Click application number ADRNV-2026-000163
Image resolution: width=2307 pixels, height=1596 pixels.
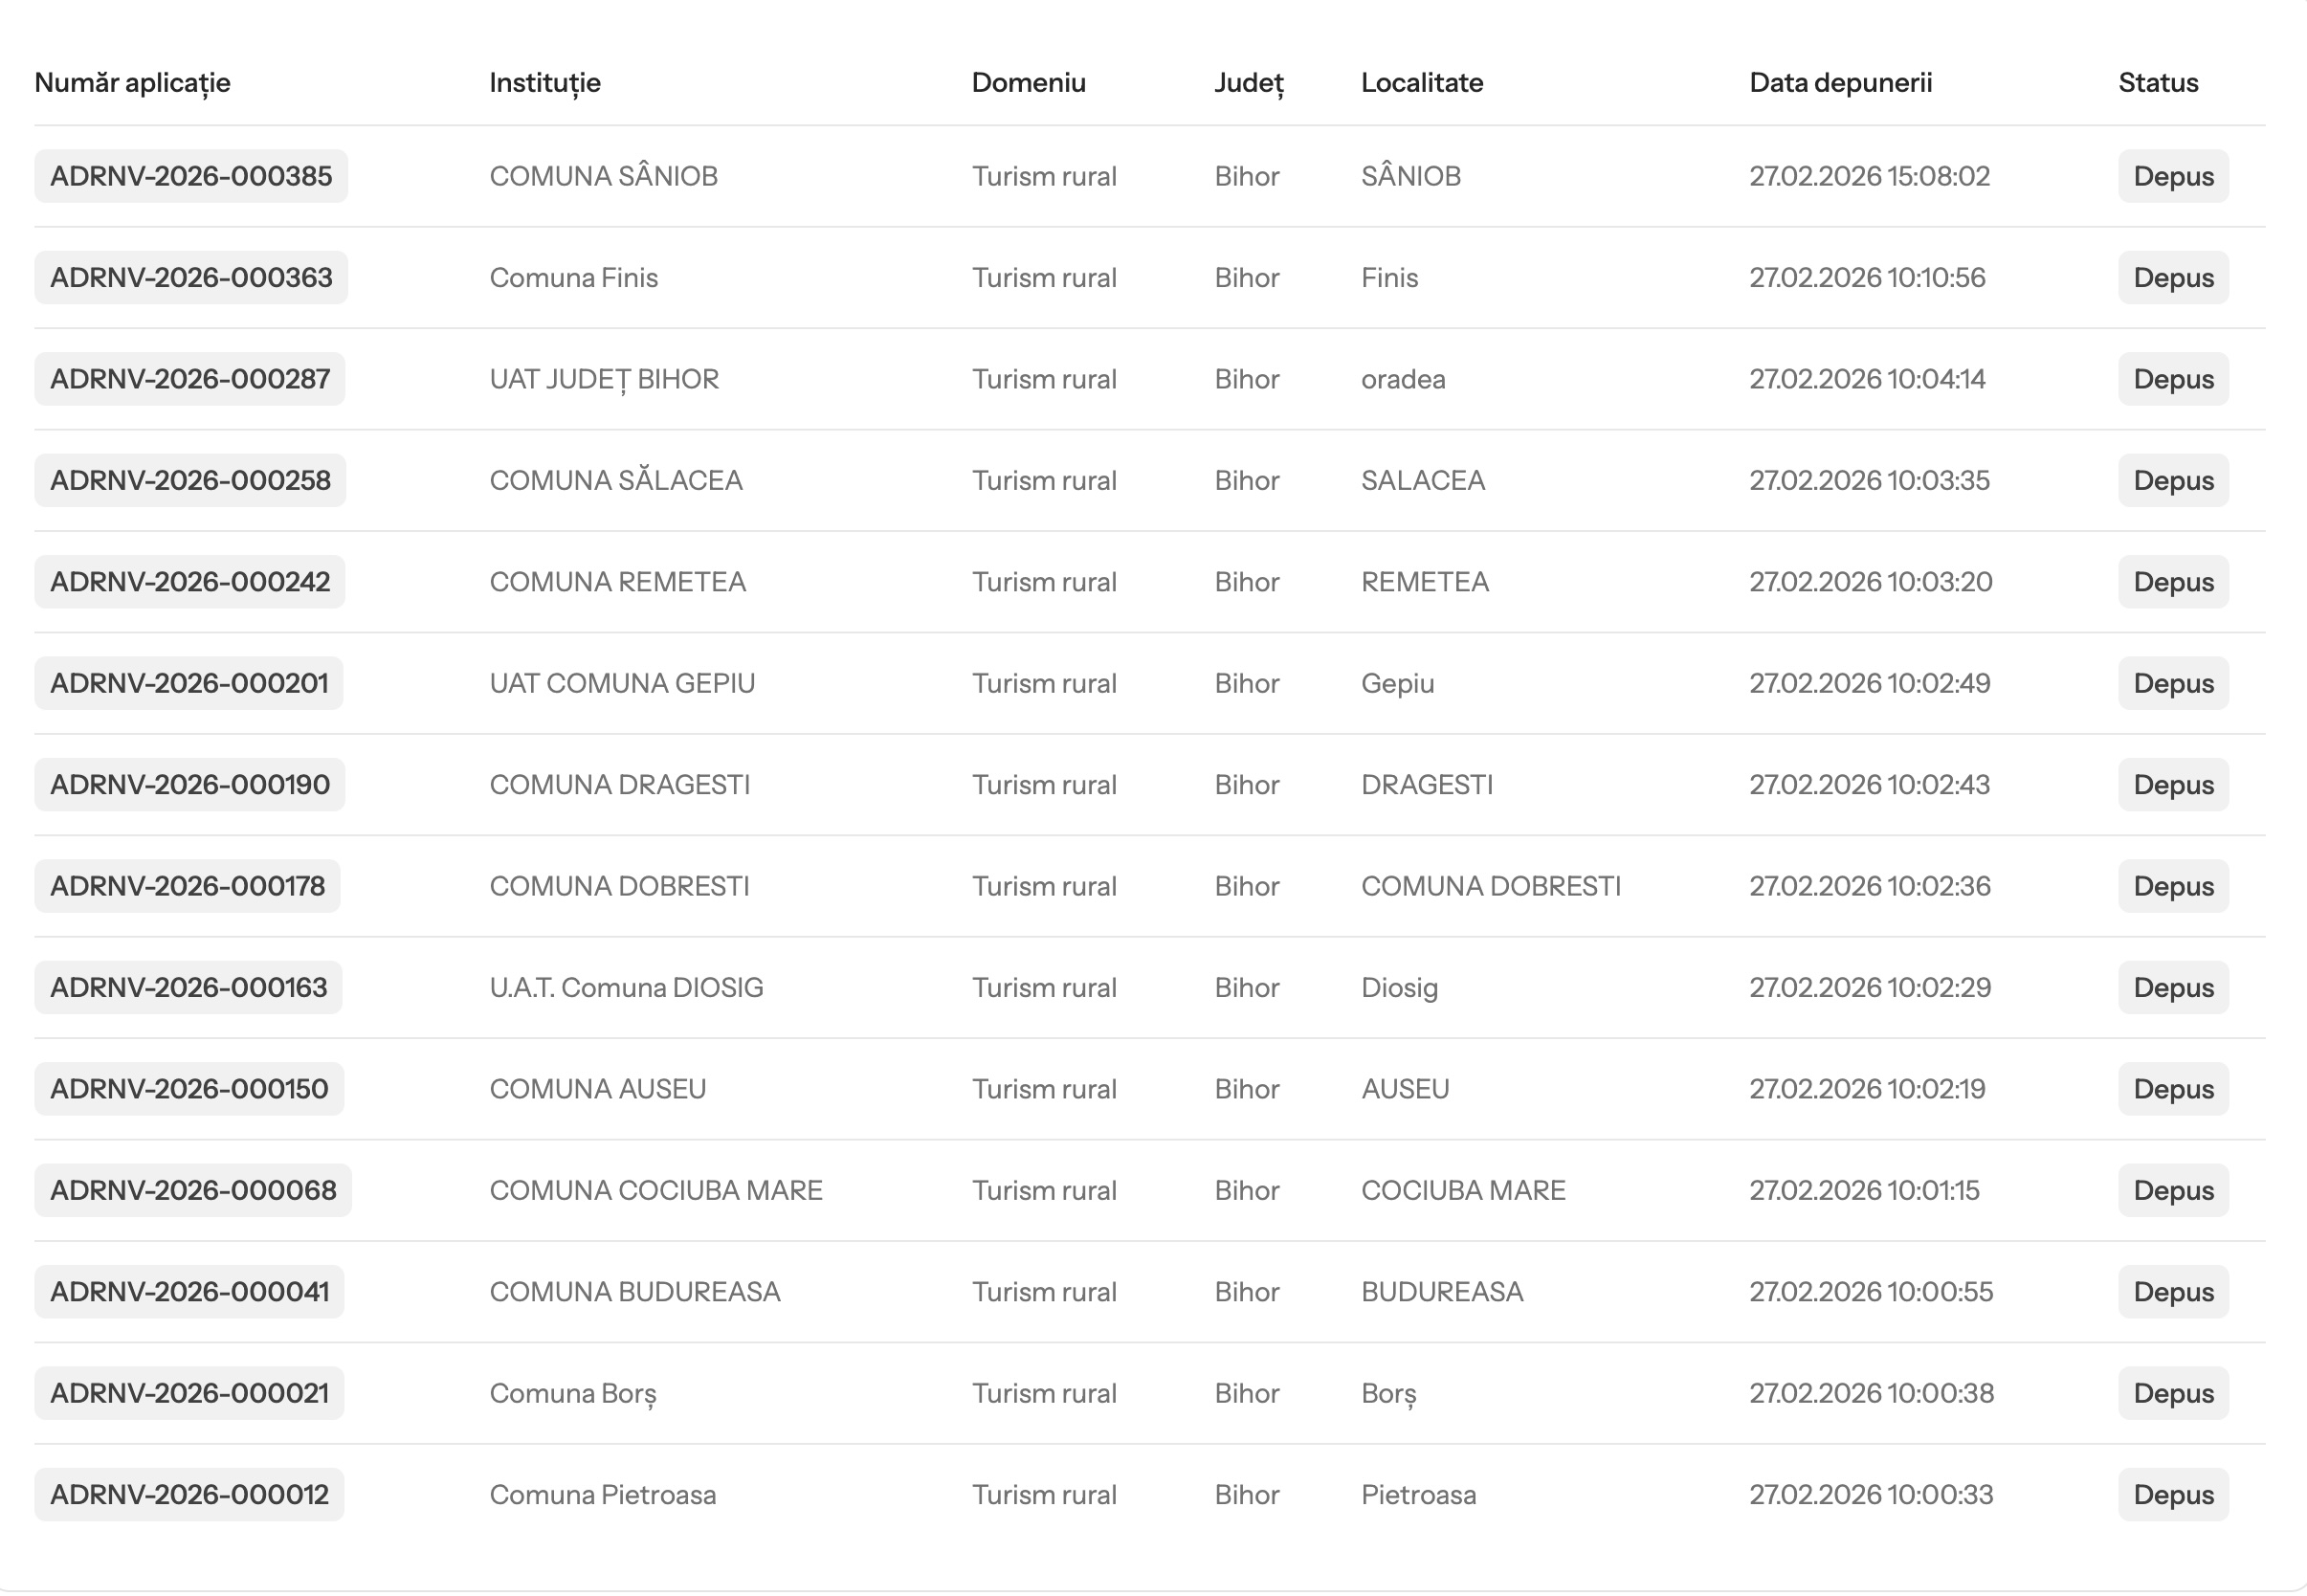[x=188, y=987]
